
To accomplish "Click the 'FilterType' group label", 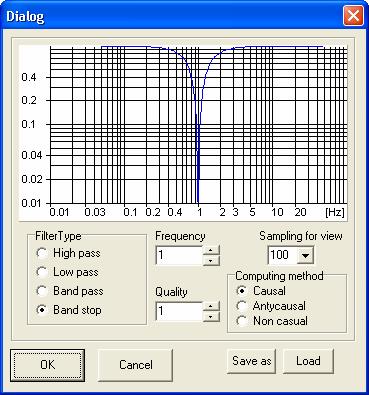I will click(58, 236).
